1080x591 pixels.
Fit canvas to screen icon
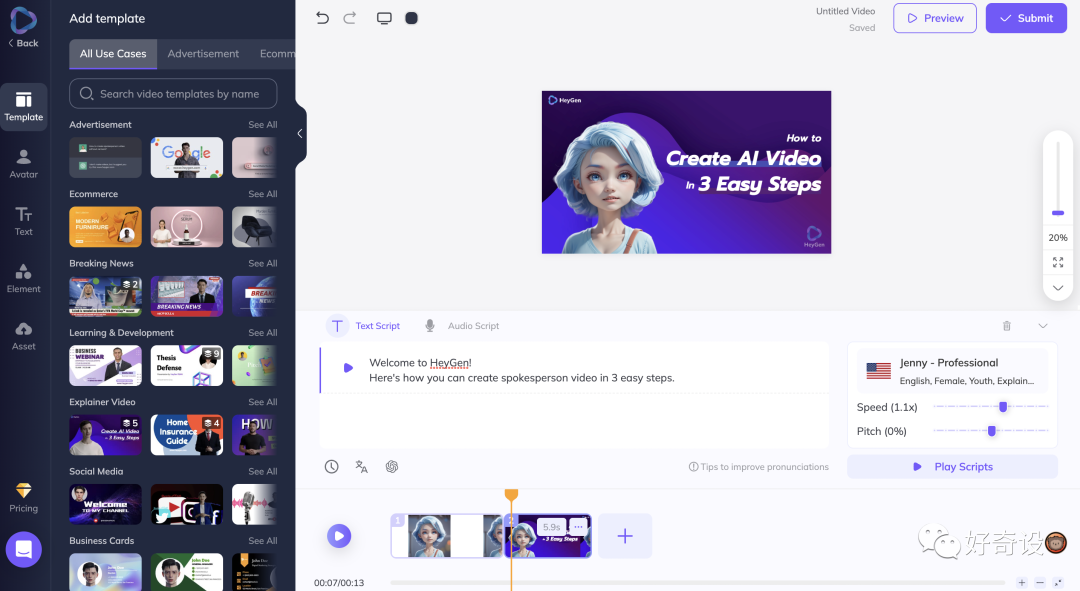pyautogui.click(x=1058, y=262)
